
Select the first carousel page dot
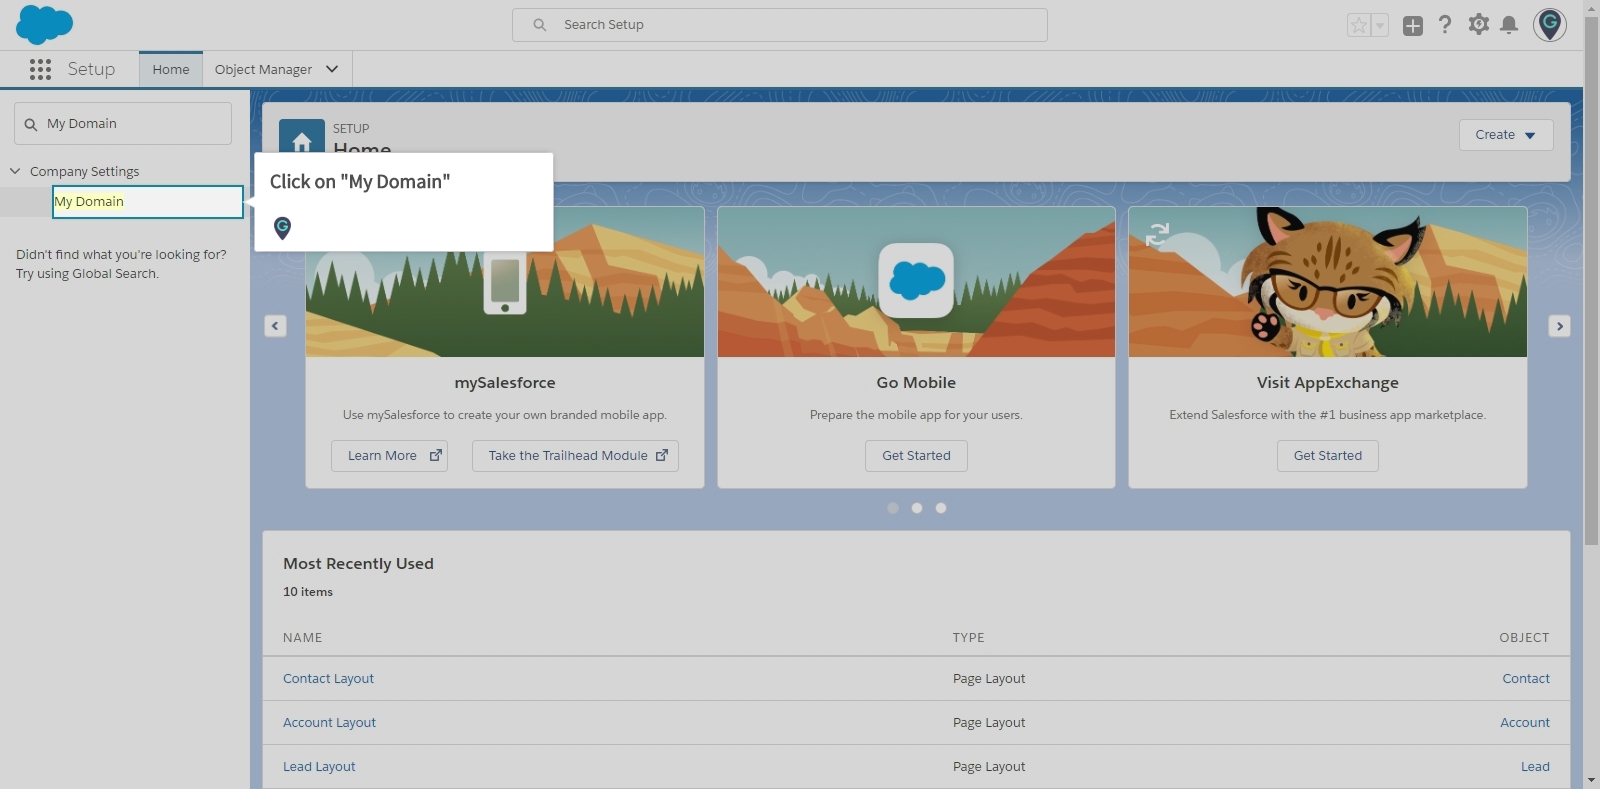(x=893, y=508)
